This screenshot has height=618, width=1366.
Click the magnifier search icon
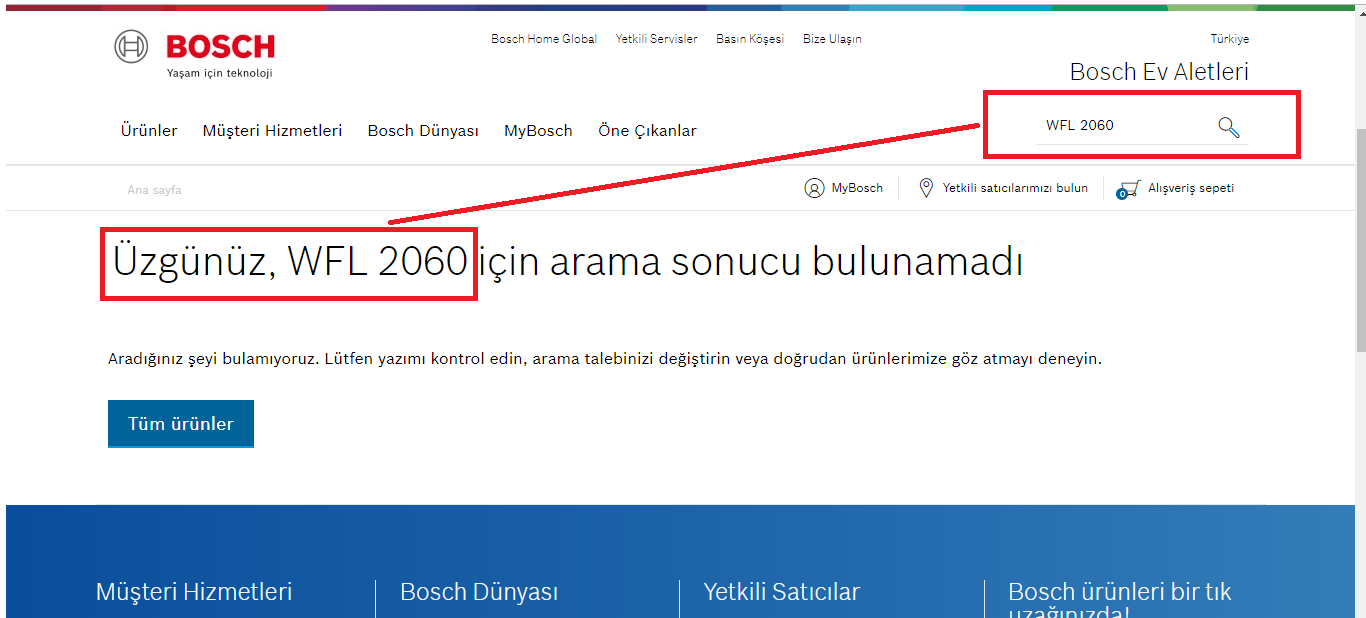point(1228,126)
